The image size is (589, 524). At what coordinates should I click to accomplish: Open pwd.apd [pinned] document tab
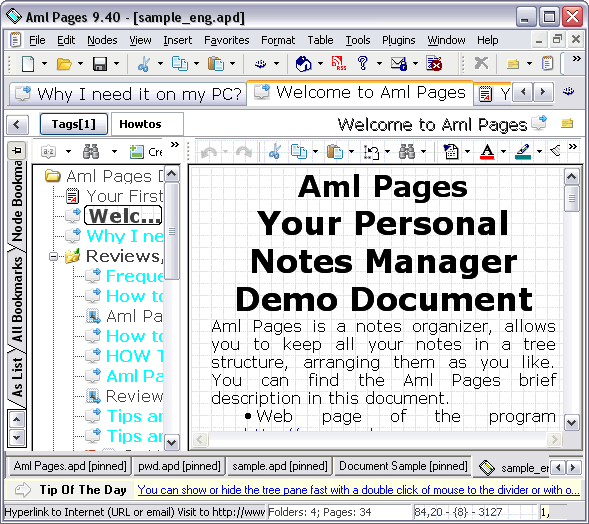point(179,466)
